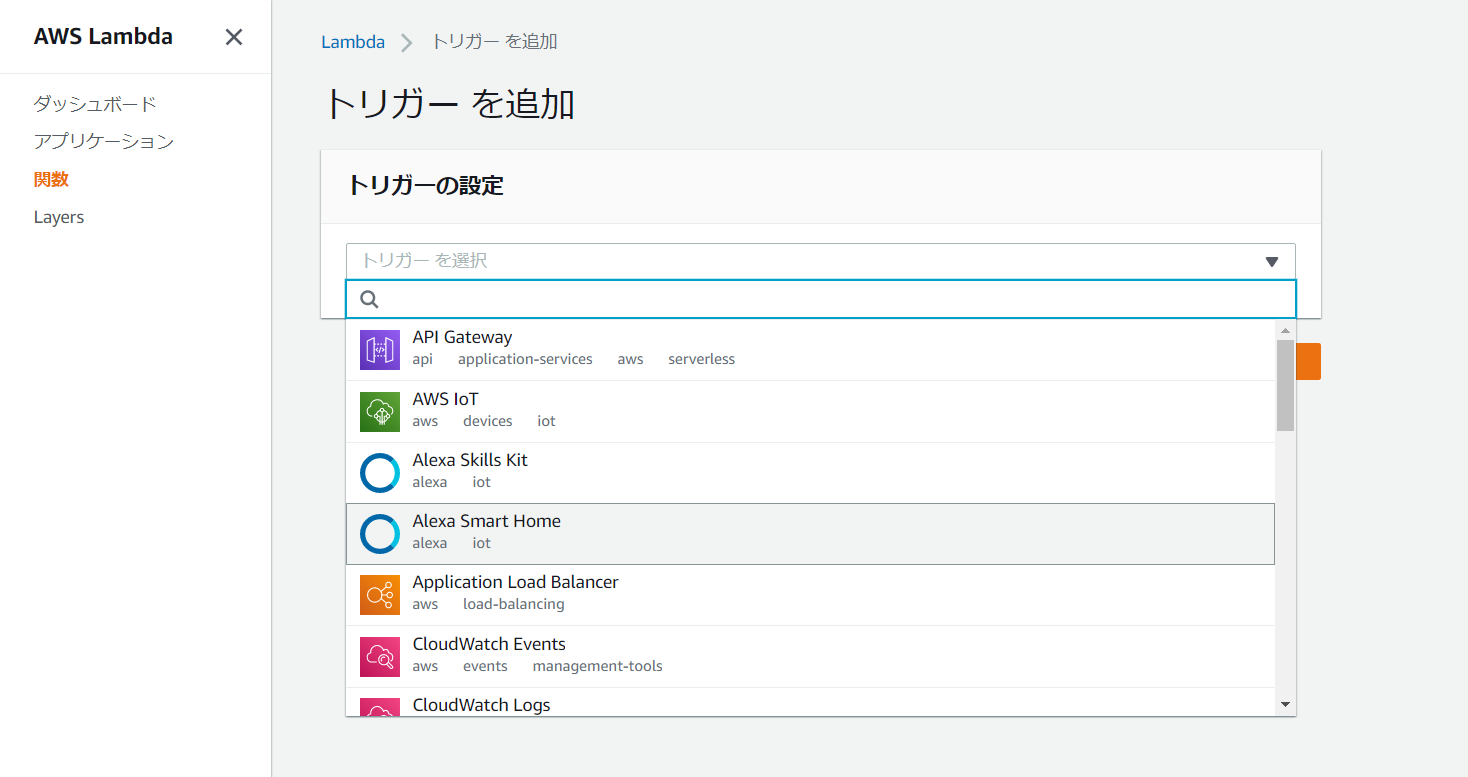Click the orange button behind the dropdown

[x=1309, y=361]
